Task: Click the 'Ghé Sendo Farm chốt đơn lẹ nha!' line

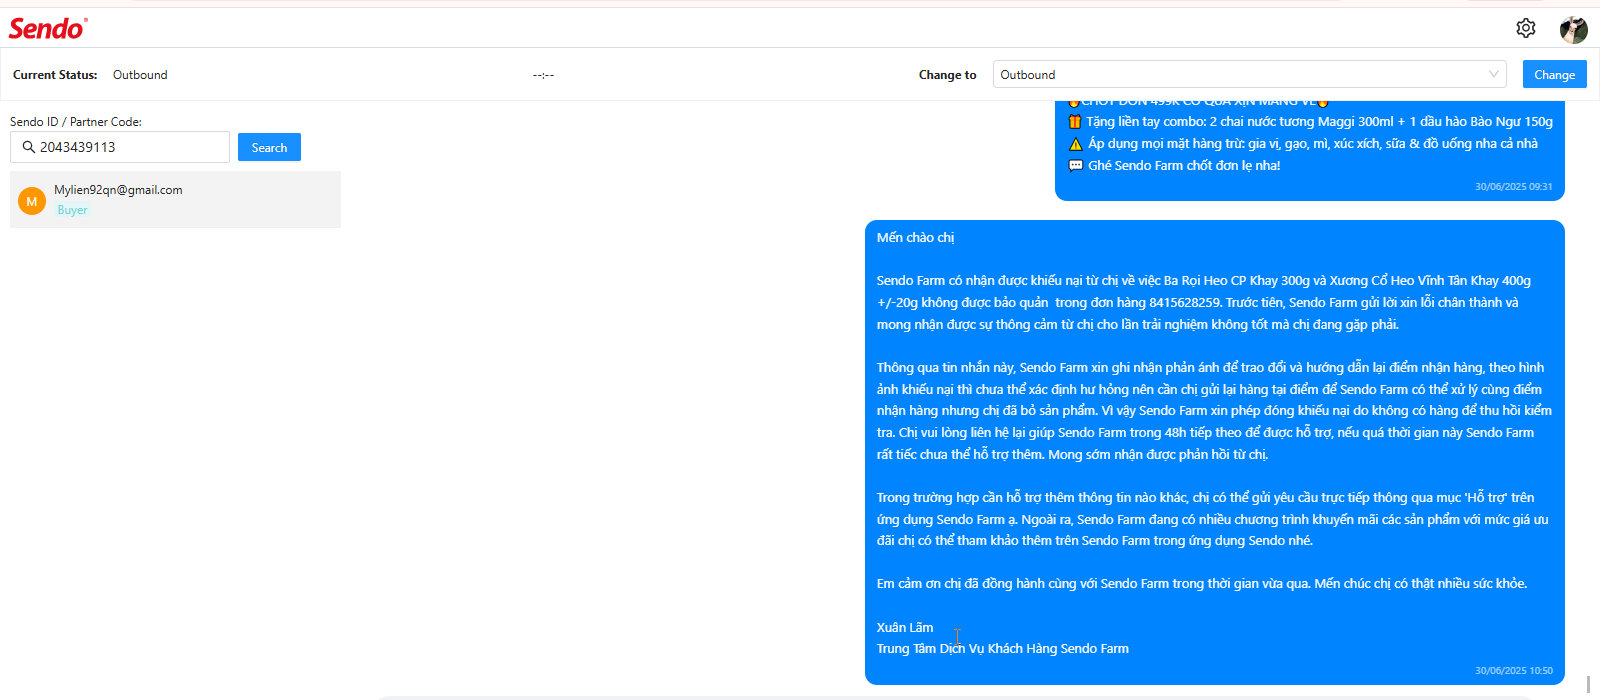Action: pos(1184,166)
